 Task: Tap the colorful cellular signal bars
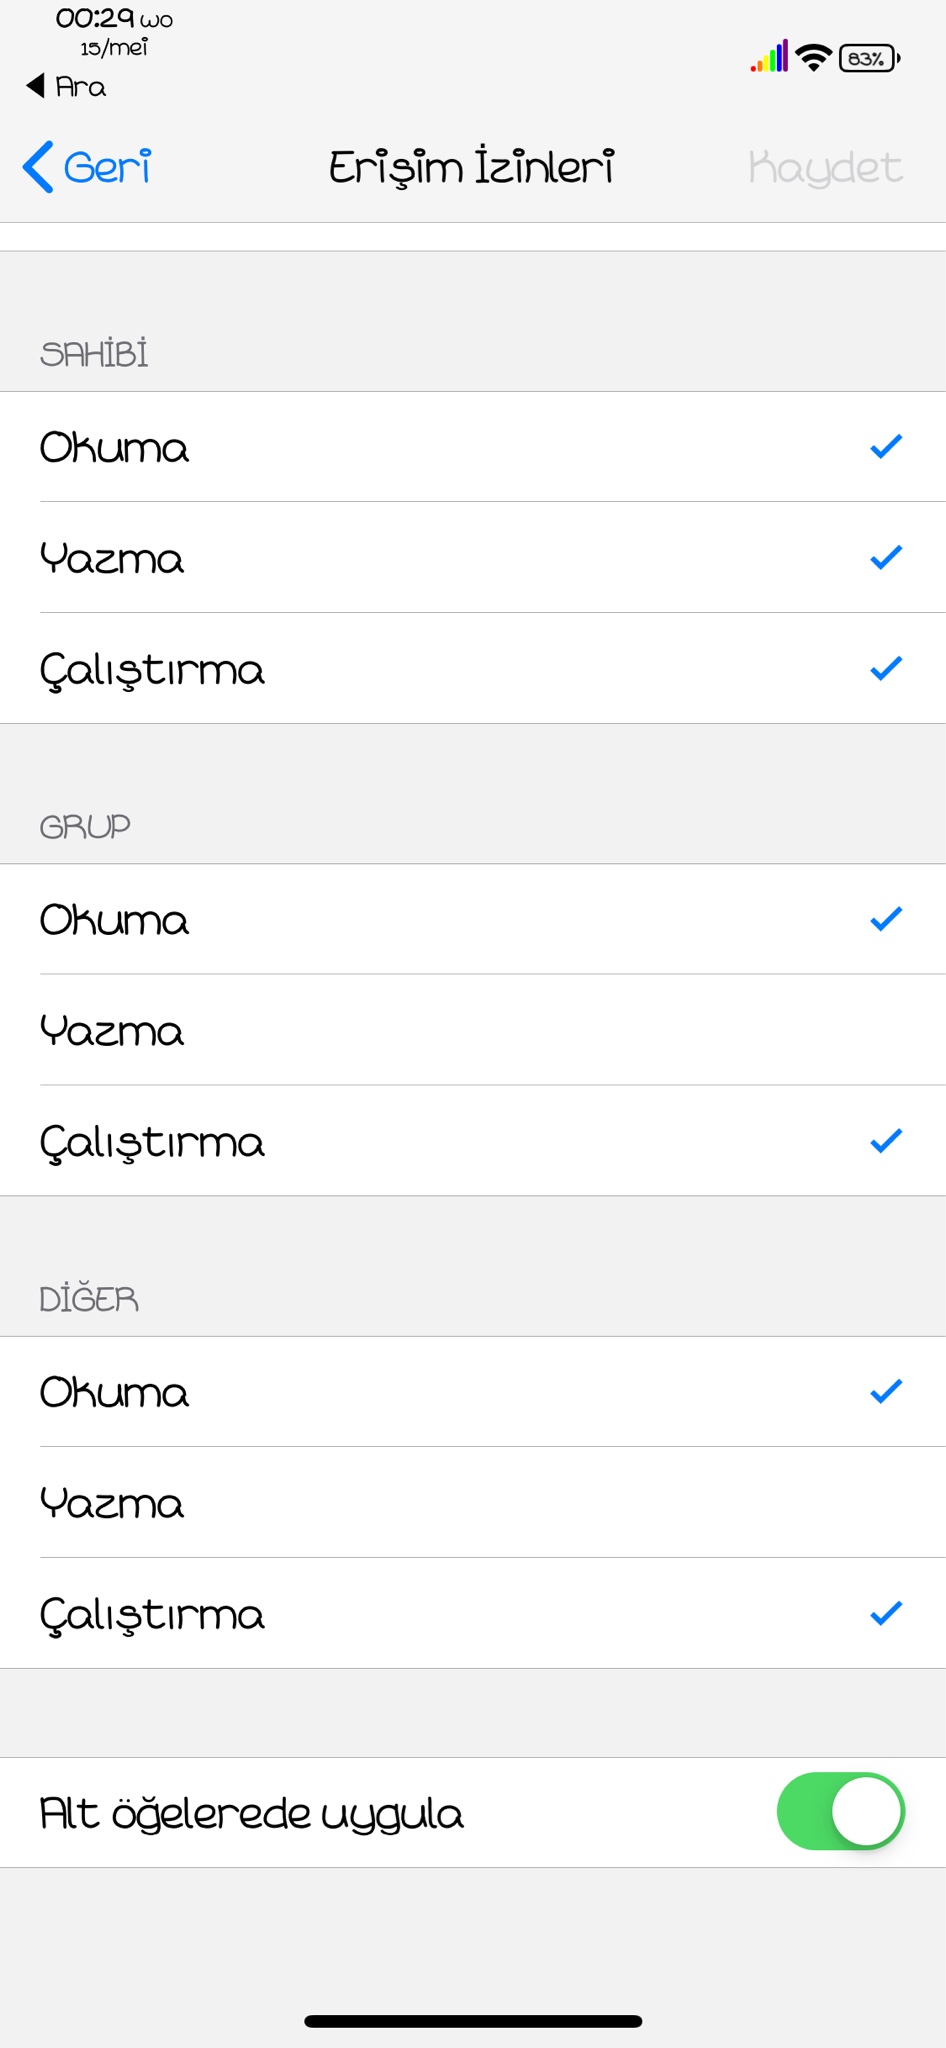tap(770, 57)
